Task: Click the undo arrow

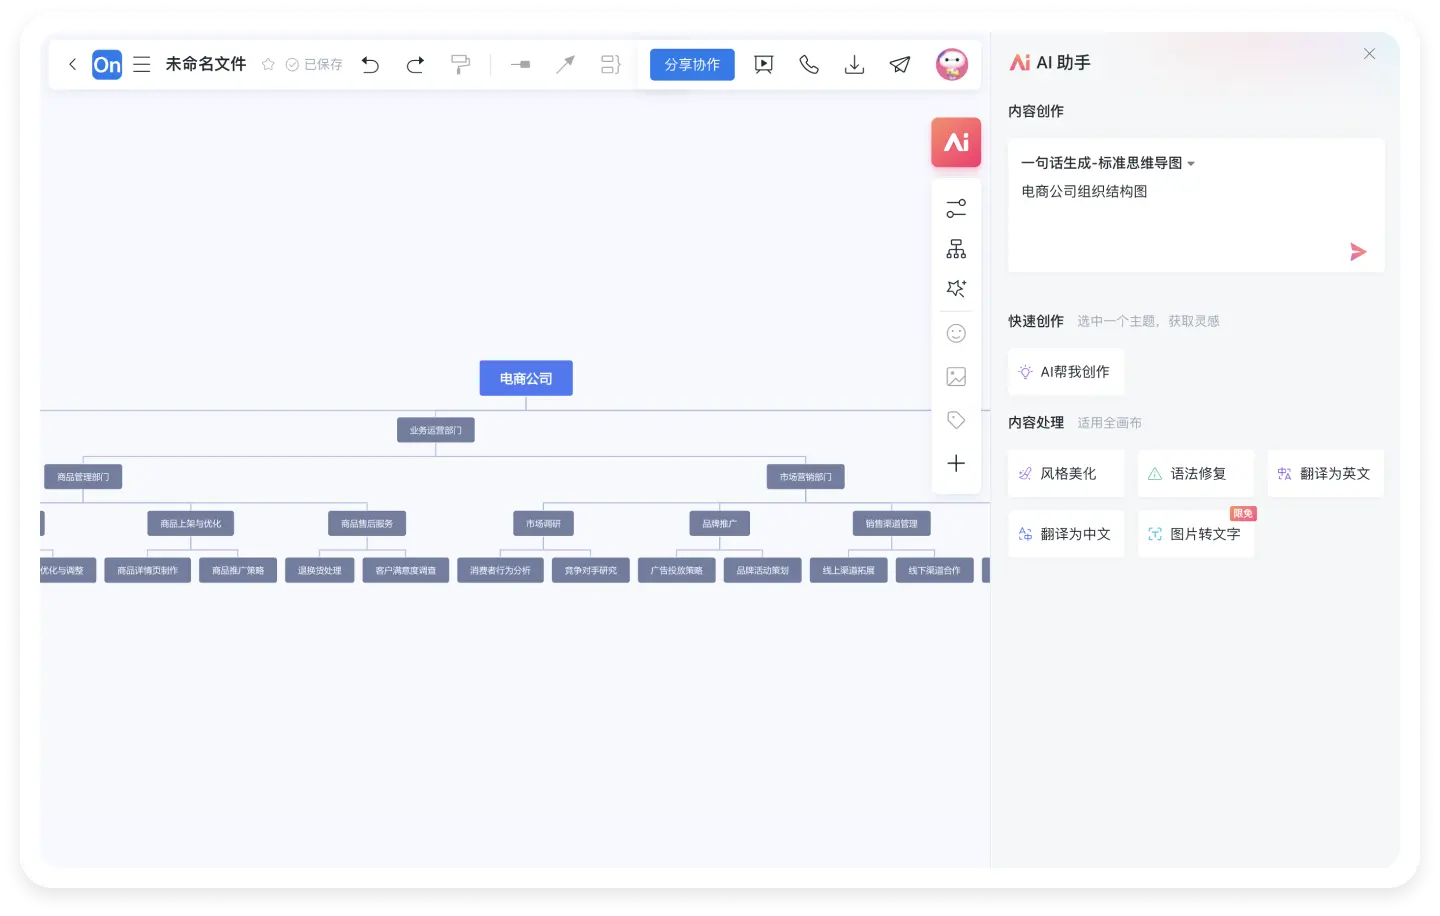Action: 370,64
